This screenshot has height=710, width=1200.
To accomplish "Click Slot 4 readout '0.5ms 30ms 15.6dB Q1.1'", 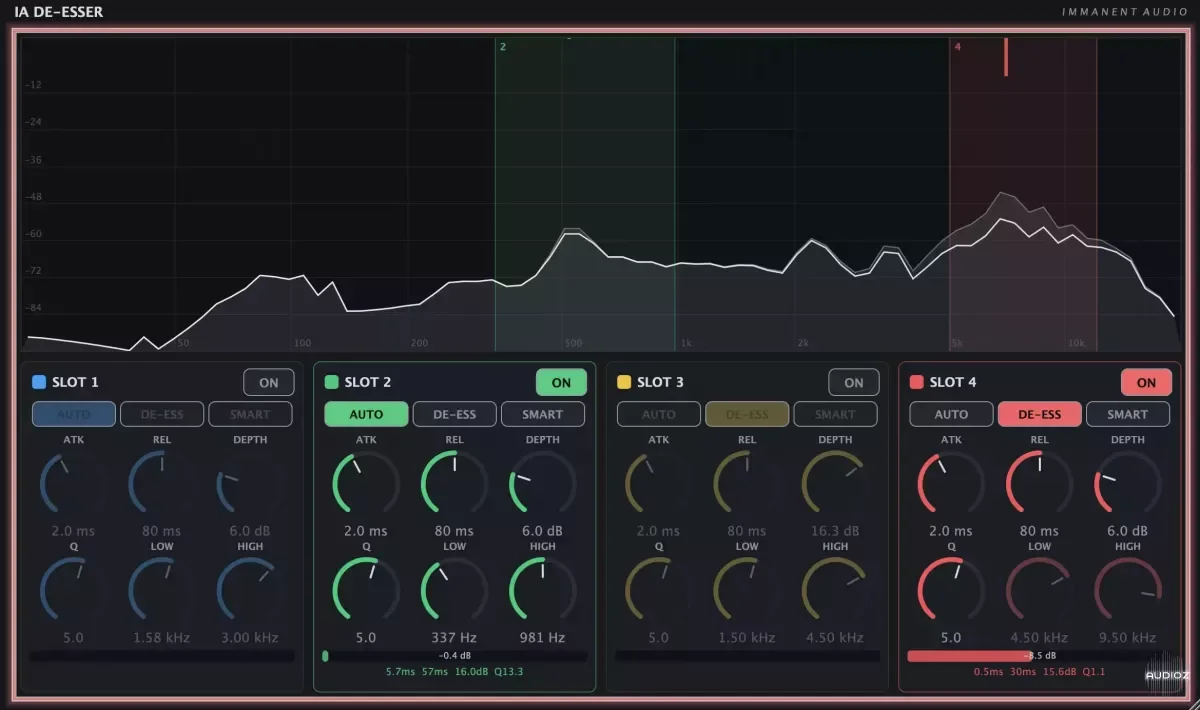I will tap(1039, 671).
